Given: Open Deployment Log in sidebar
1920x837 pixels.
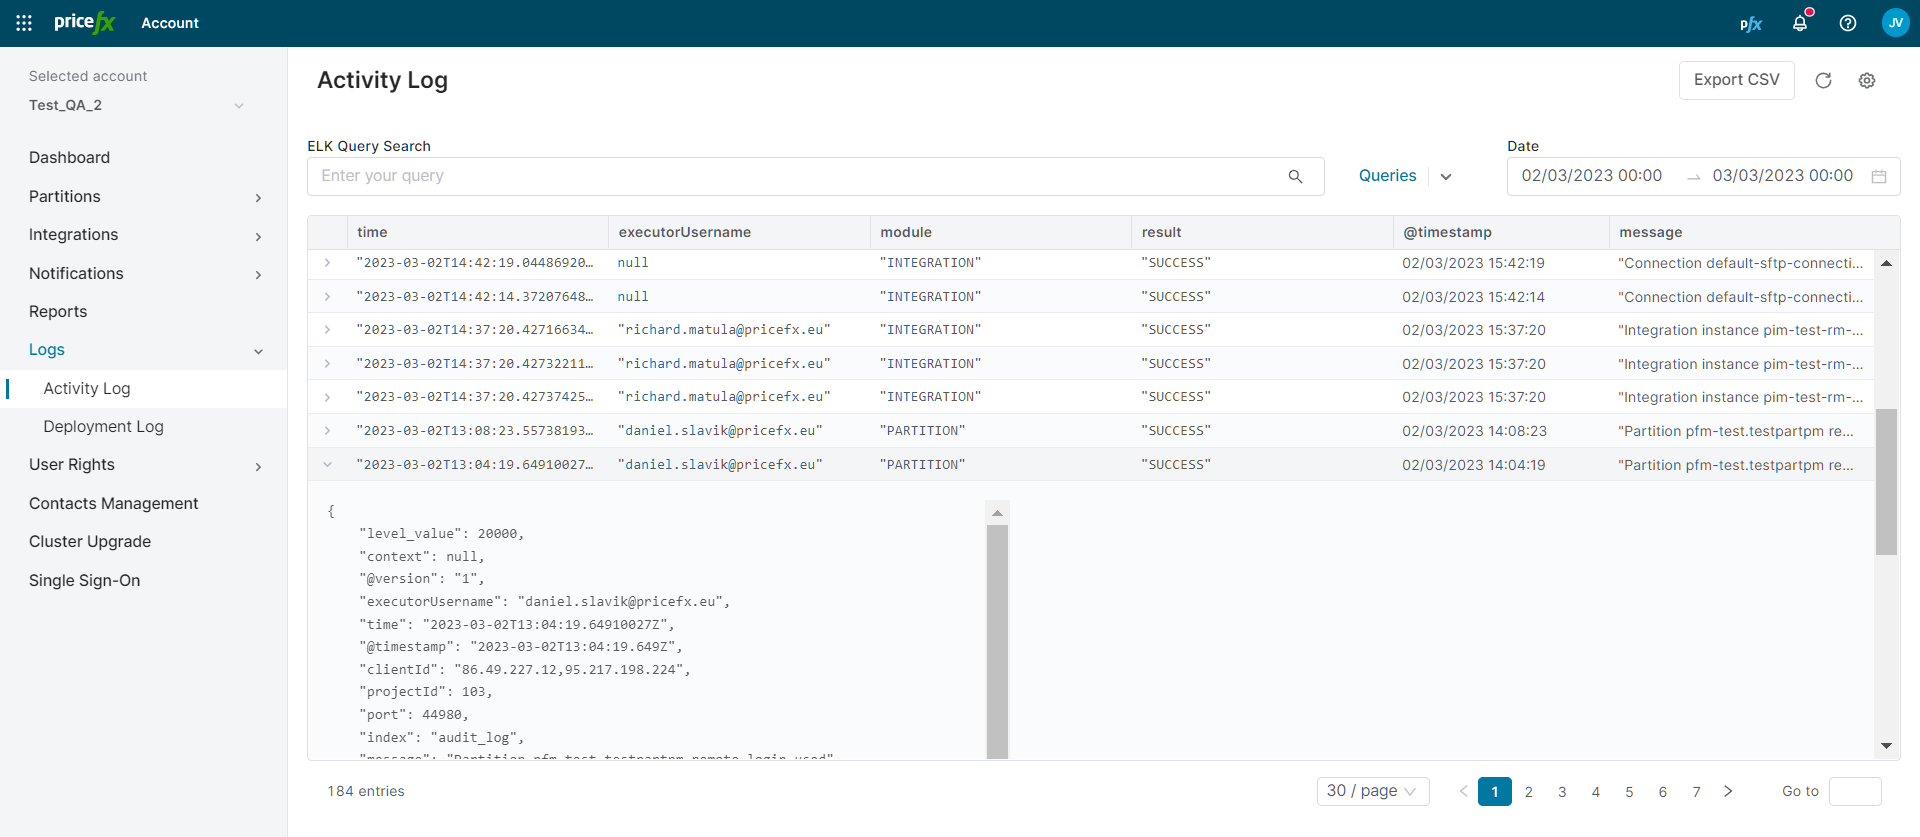Looking at the screenshot, I should click(x=103, y=426).
